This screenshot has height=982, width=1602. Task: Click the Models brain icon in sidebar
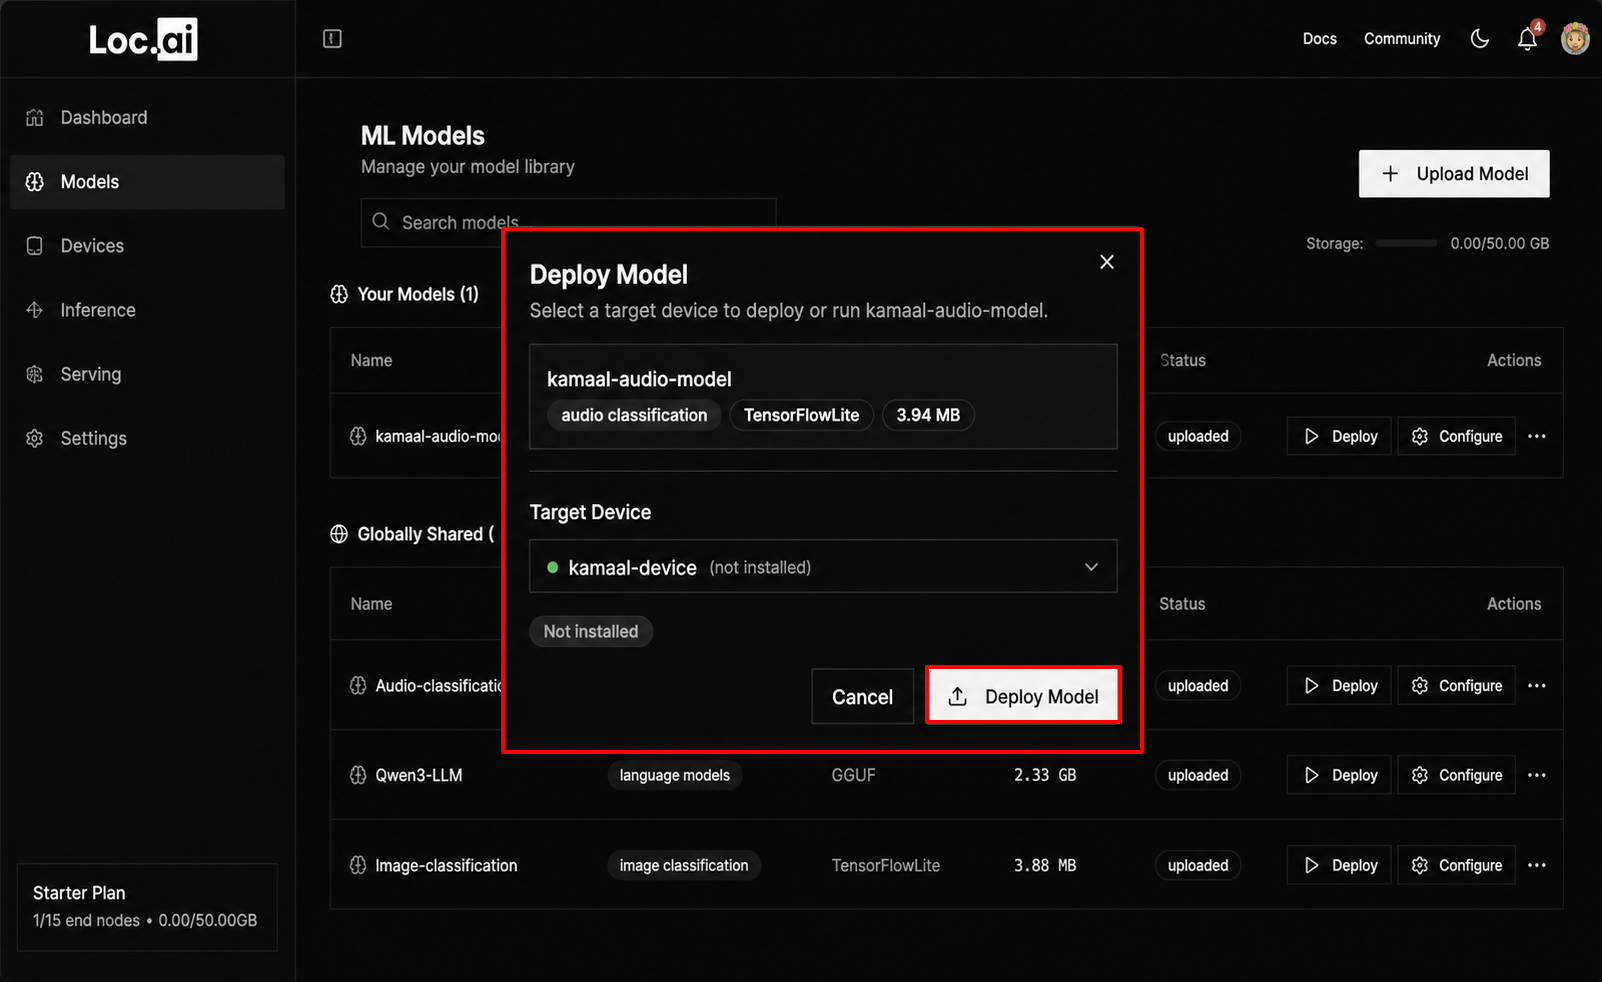coord(35,182)
